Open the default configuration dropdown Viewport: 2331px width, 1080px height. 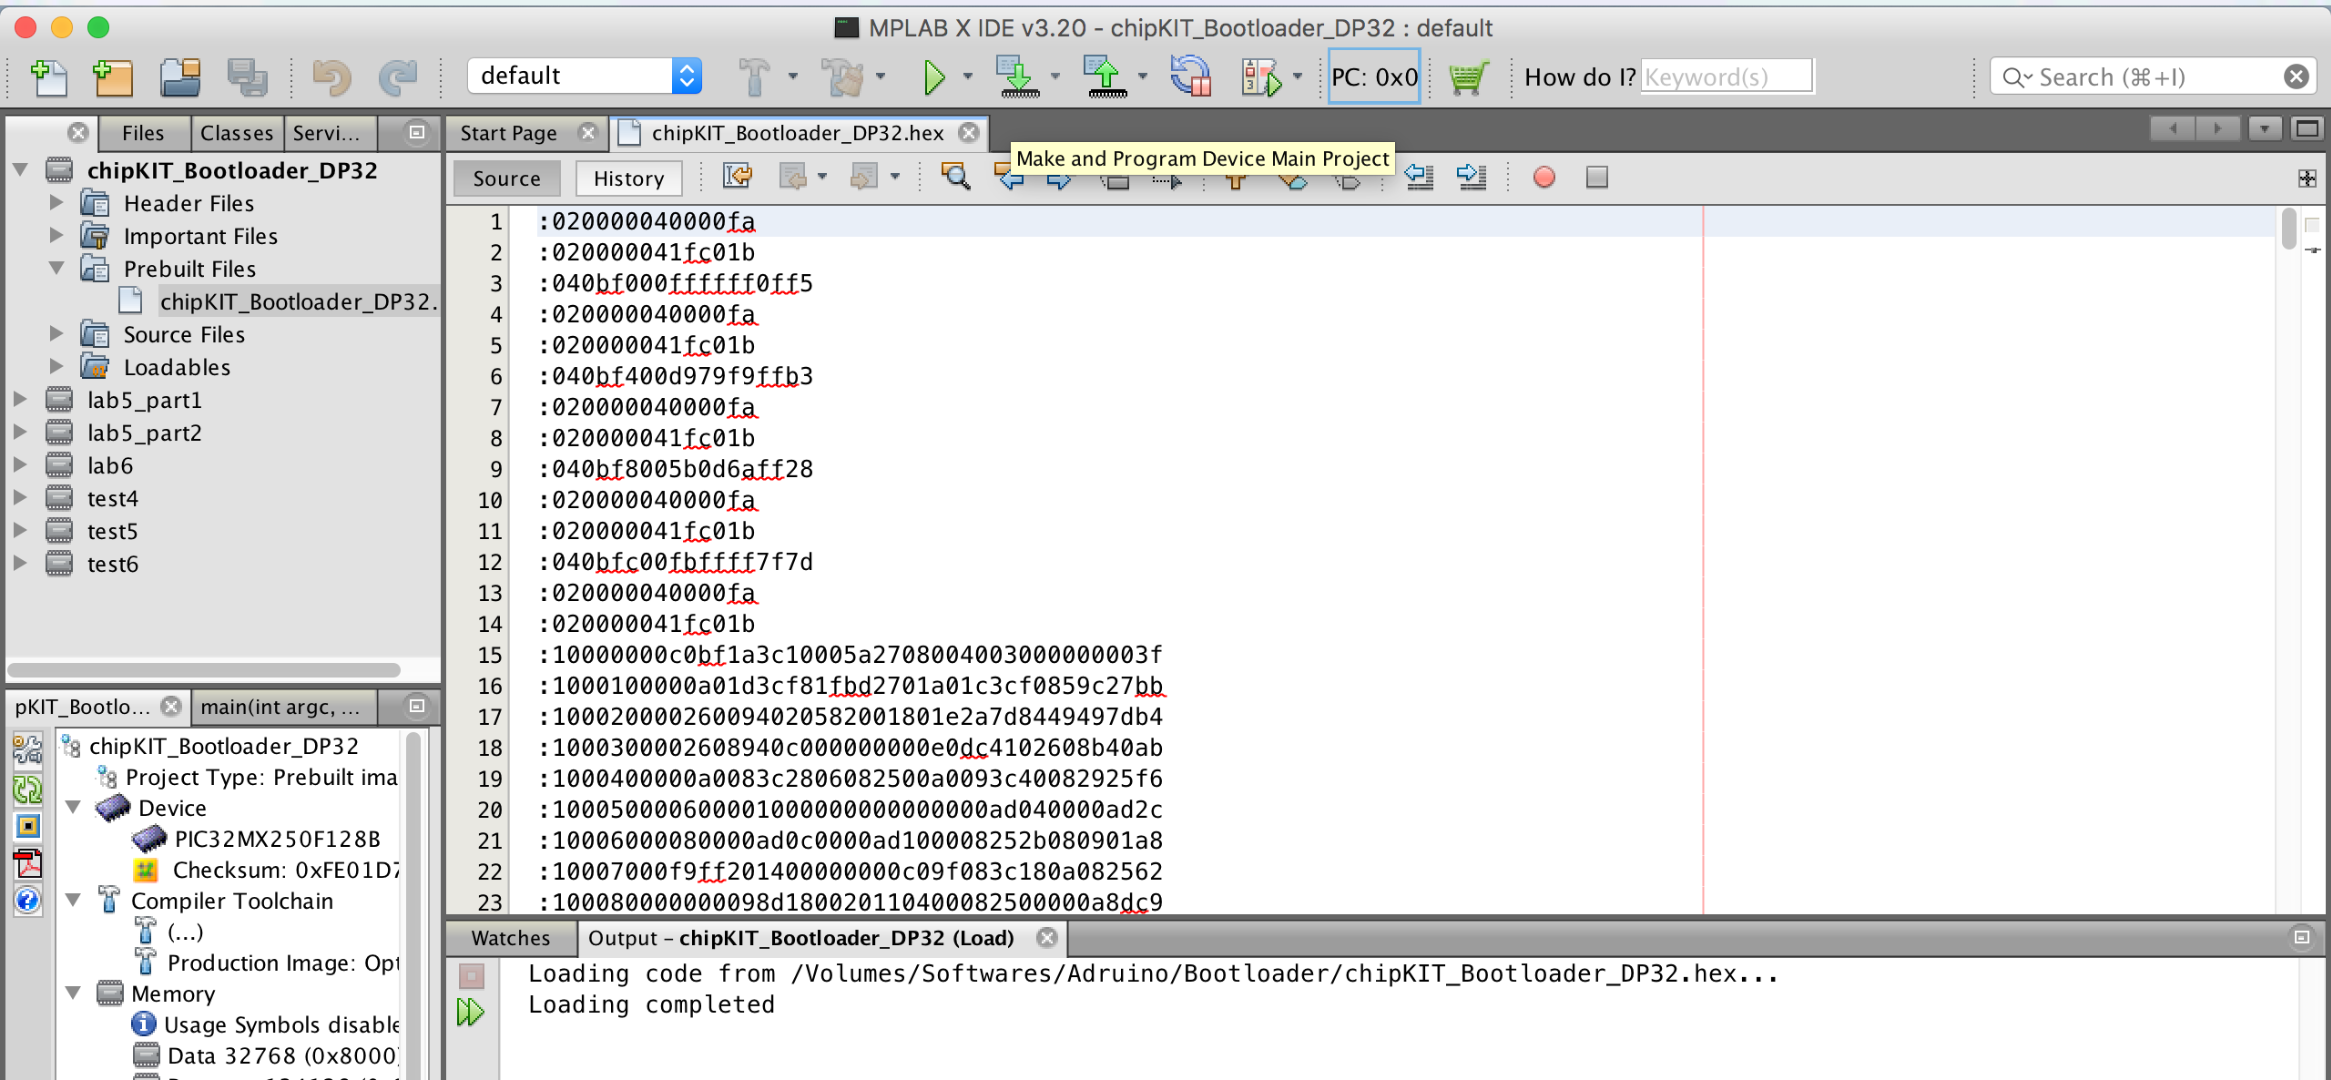pos(686,75)
